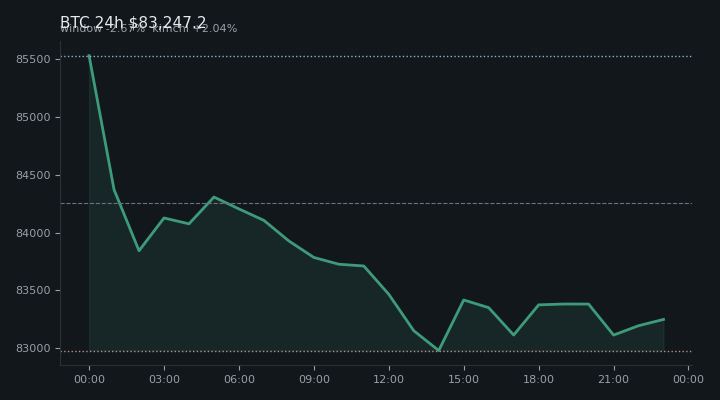Click the 18:00 time axis label
This screenshot has width=720, height=400.
[x=538, y=379]
